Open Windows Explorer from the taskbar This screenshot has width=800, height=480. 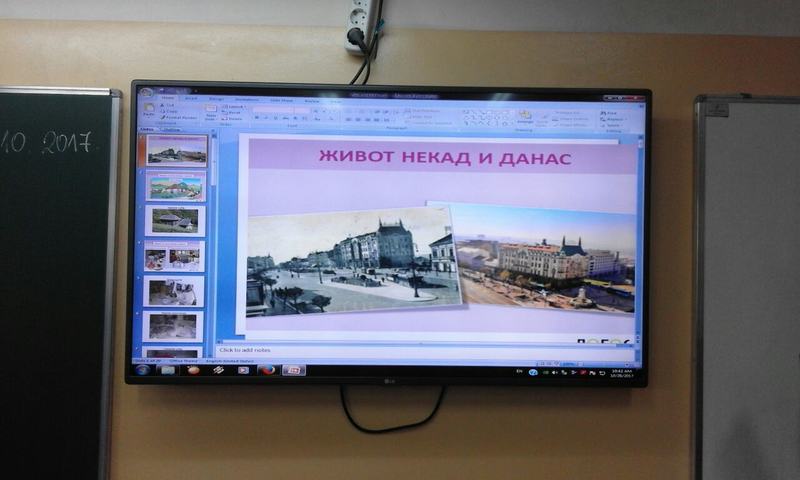click(168, 370)
